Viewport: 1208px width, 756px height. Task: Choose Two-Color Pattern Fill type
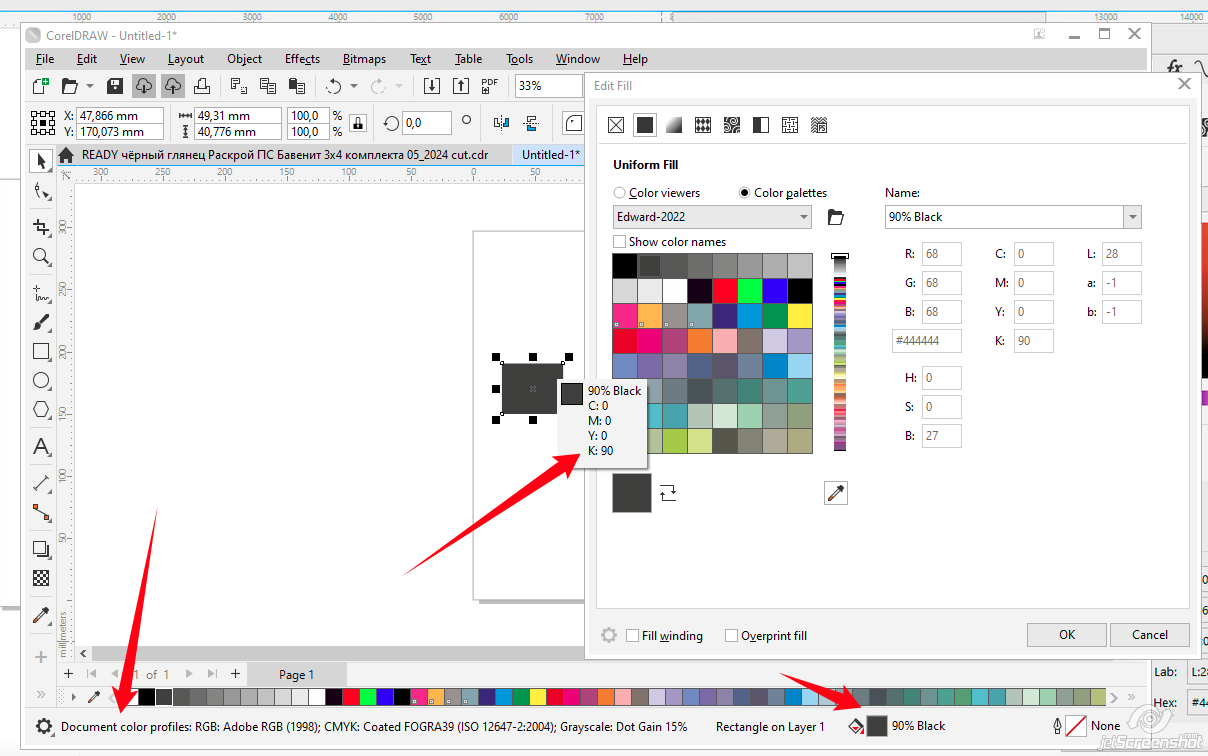point(761,125)
